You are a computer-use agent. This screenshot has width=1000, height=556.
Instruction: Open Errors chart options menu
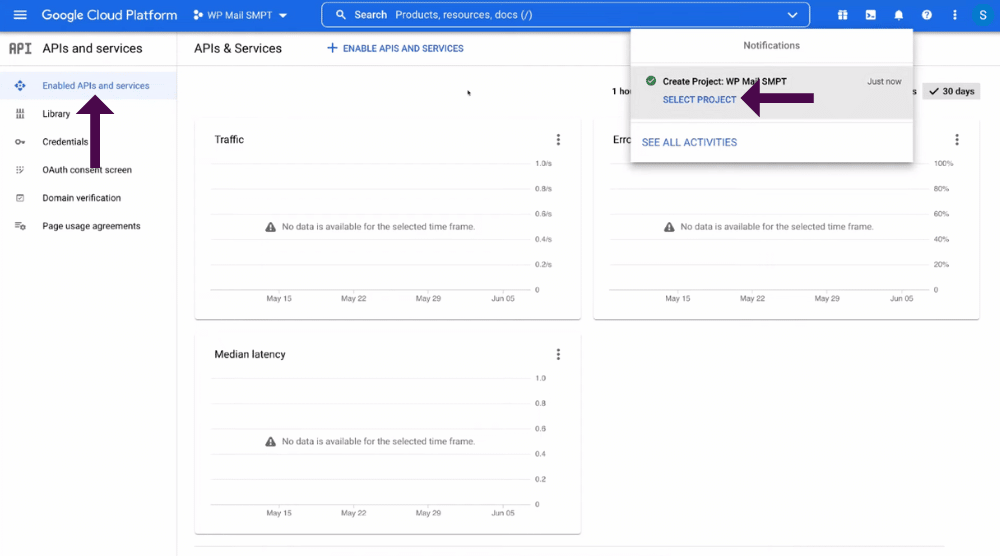tap(957, 140)
